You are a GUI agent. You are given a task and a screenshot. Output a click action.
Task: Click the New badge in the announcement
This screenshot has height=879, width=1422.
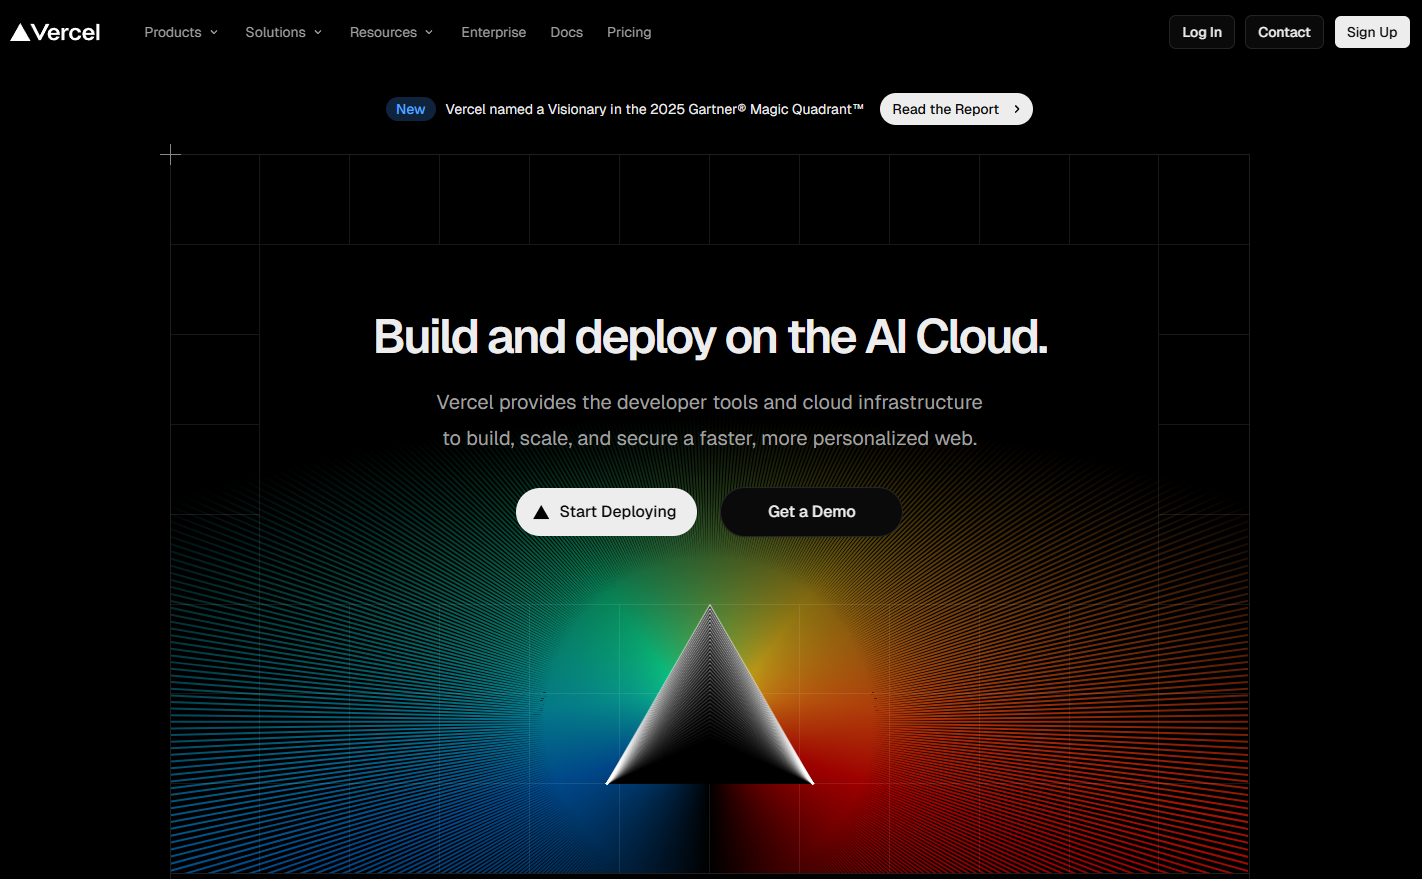click(410, 109)
